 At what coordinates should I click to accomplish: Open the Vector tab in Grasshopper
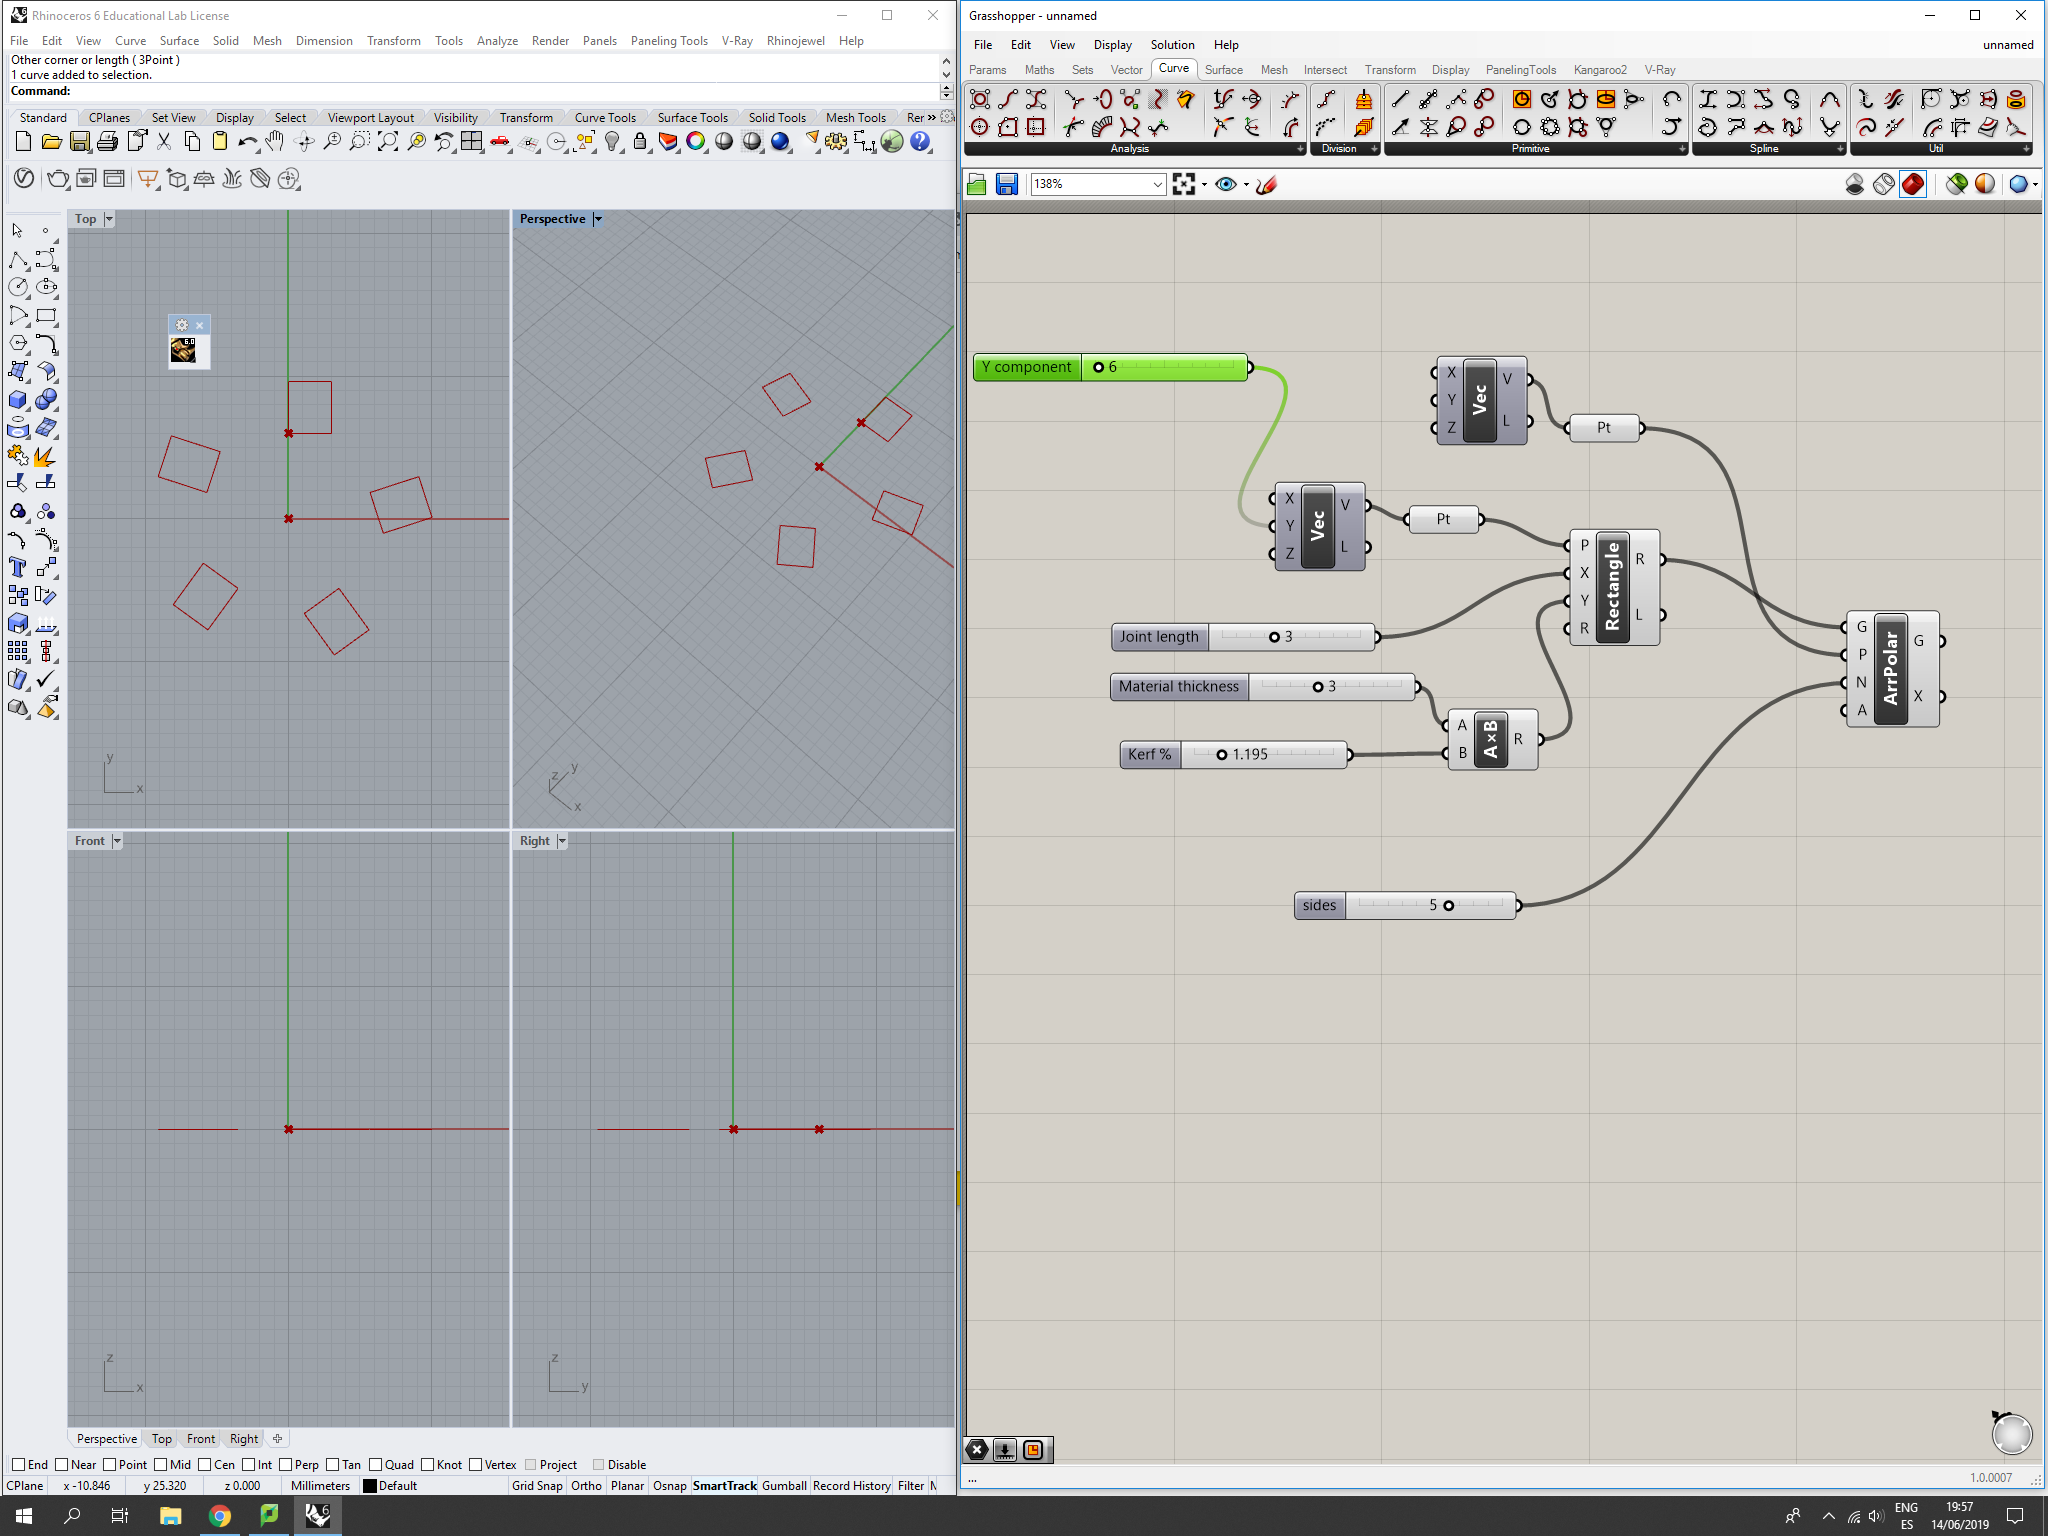pyautogui.click(x=1126, y=70)
